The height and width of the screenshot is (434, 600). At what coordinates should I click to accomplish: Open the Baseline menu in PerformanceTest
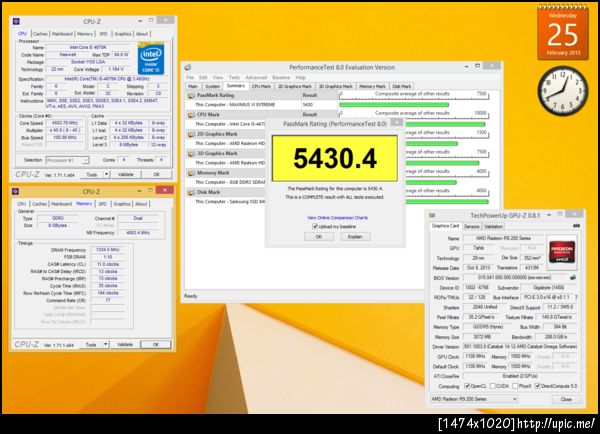point(281,77)
